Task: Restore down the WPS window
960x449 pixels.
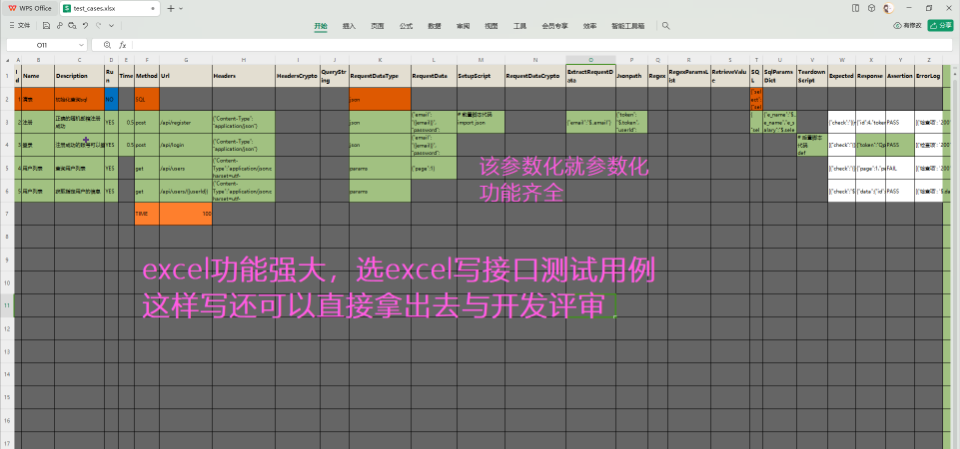Action: 929,8
